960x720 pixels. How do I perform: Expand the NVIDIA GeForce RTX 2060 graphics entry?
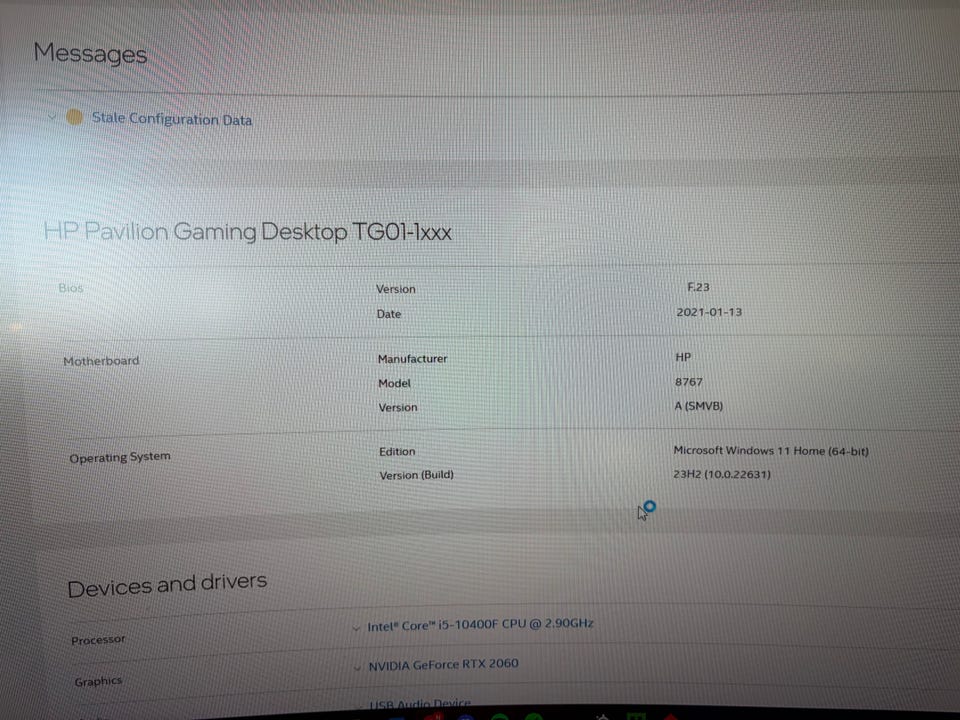(x=357, y=667)
